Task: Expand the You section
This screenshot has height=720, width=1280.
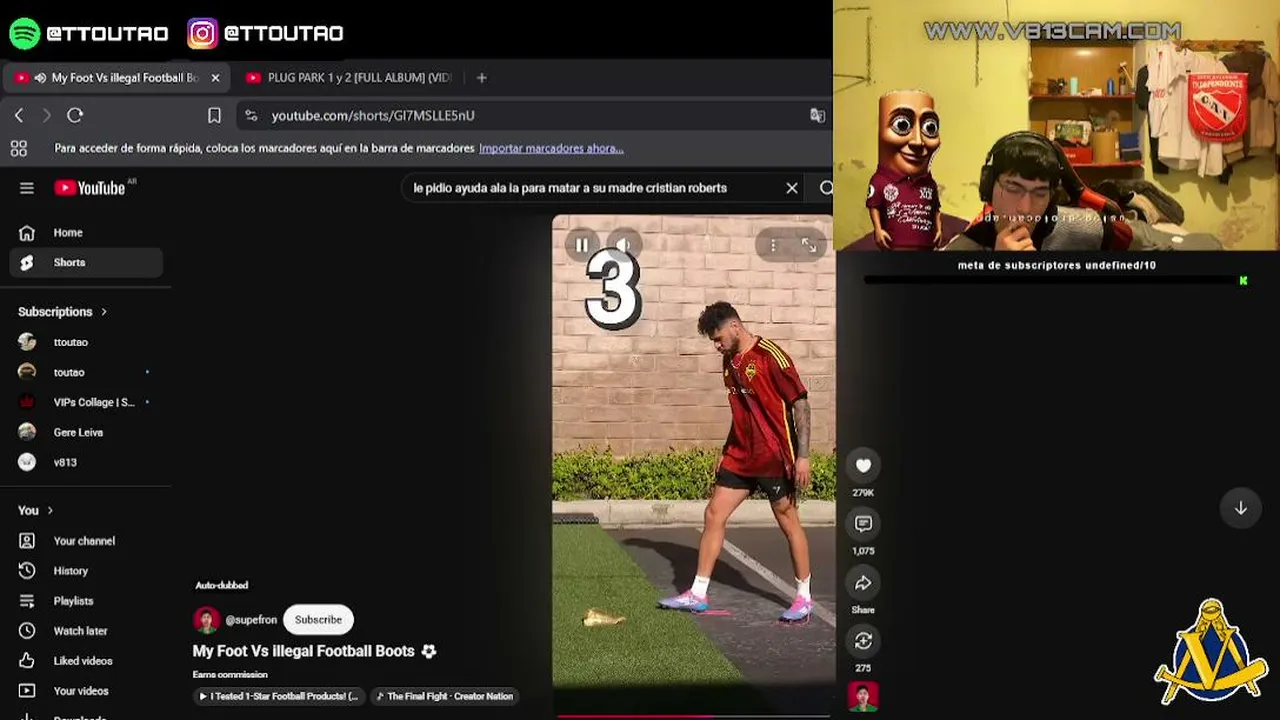Action: 35,511
